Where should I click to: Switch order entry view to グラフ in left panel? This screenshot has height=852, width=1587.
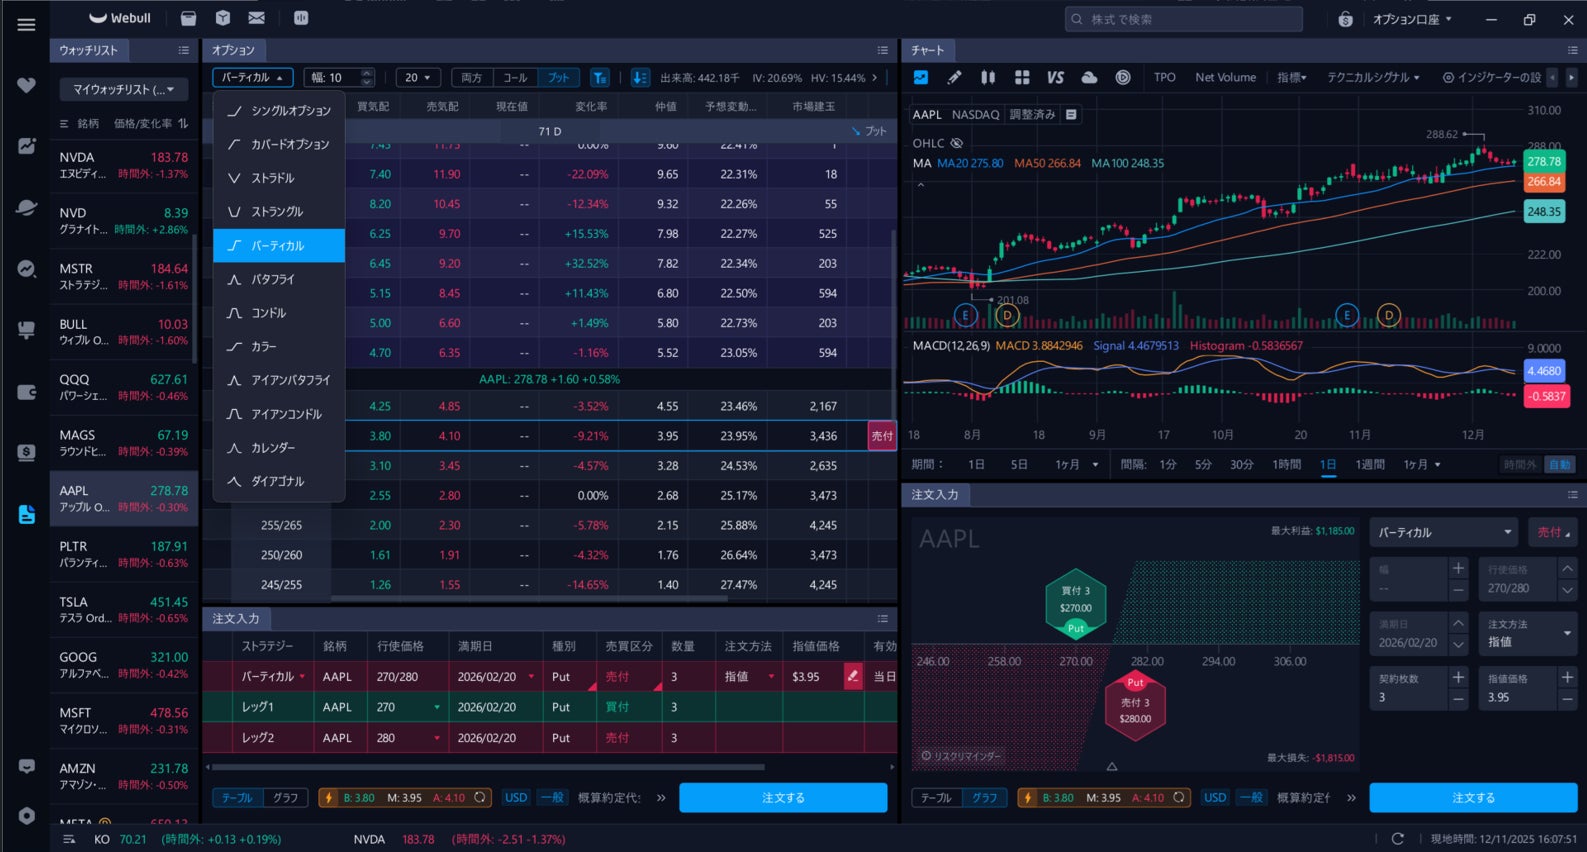click(286, 798)
